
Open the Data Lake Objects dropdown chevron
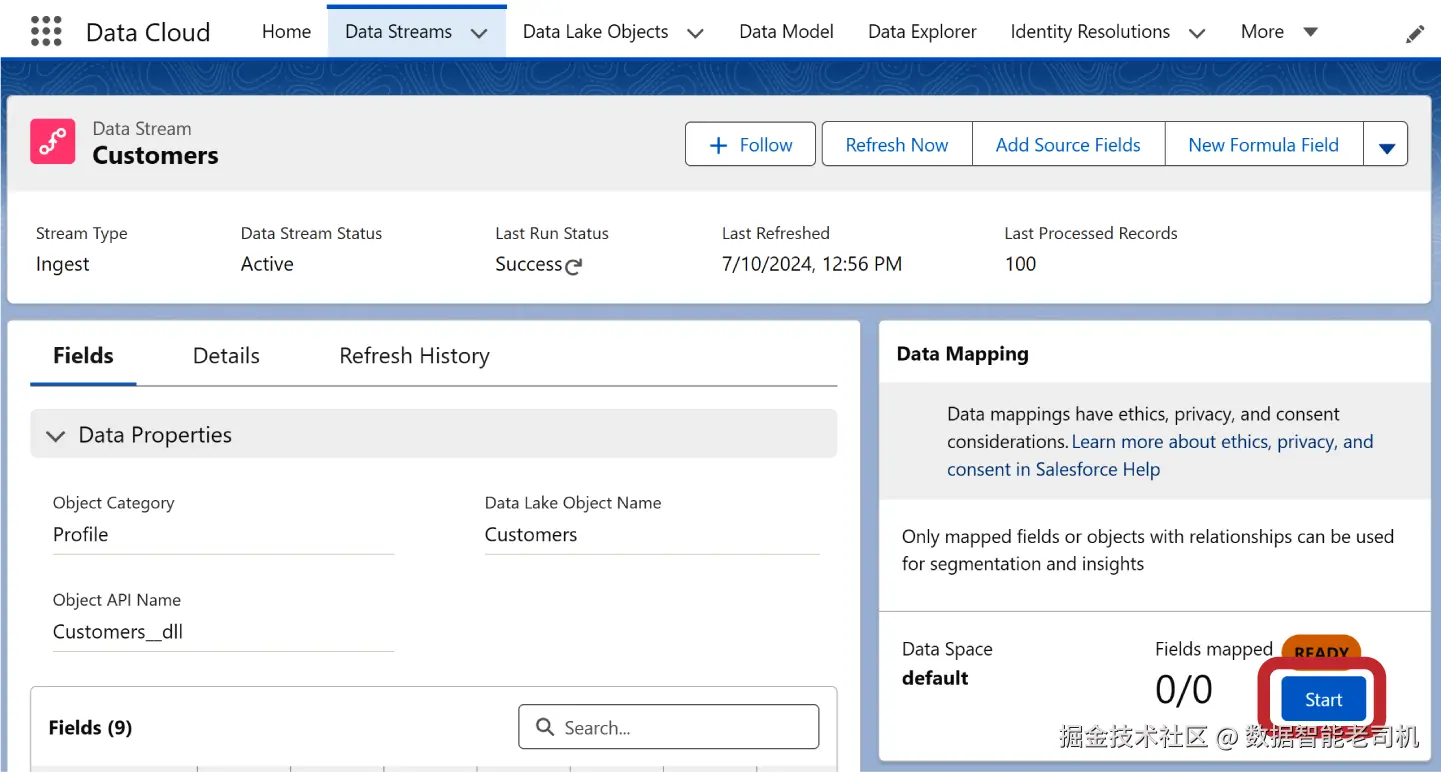point(695,33)
